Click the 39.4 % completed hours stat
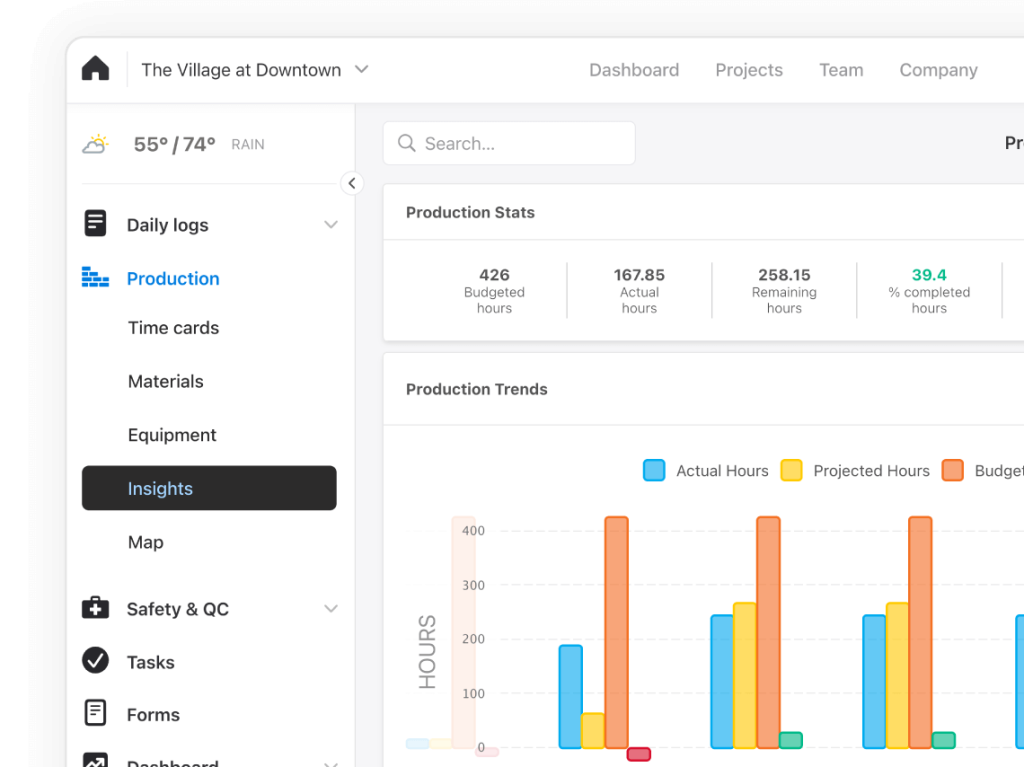Screen dimensions: 1024x767 tap(929, 291)
